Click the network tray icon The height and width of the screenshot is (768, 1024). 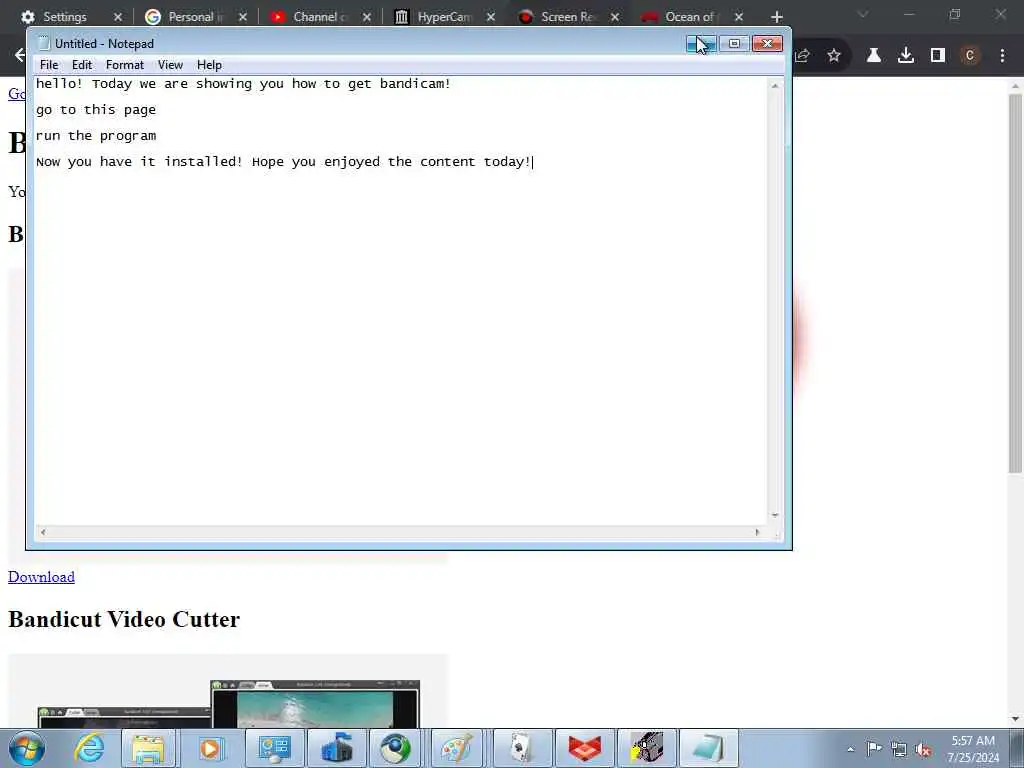coord(899,749)
